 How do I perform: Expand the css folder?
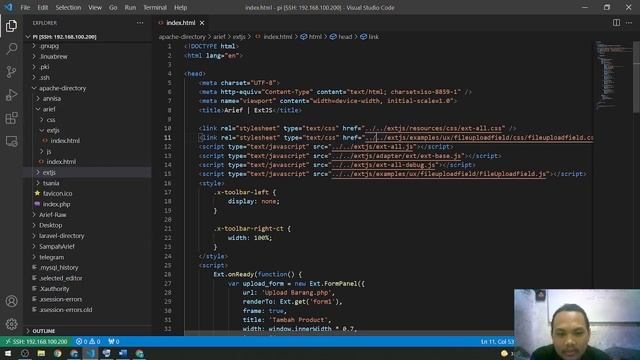(x=51, y=120)
